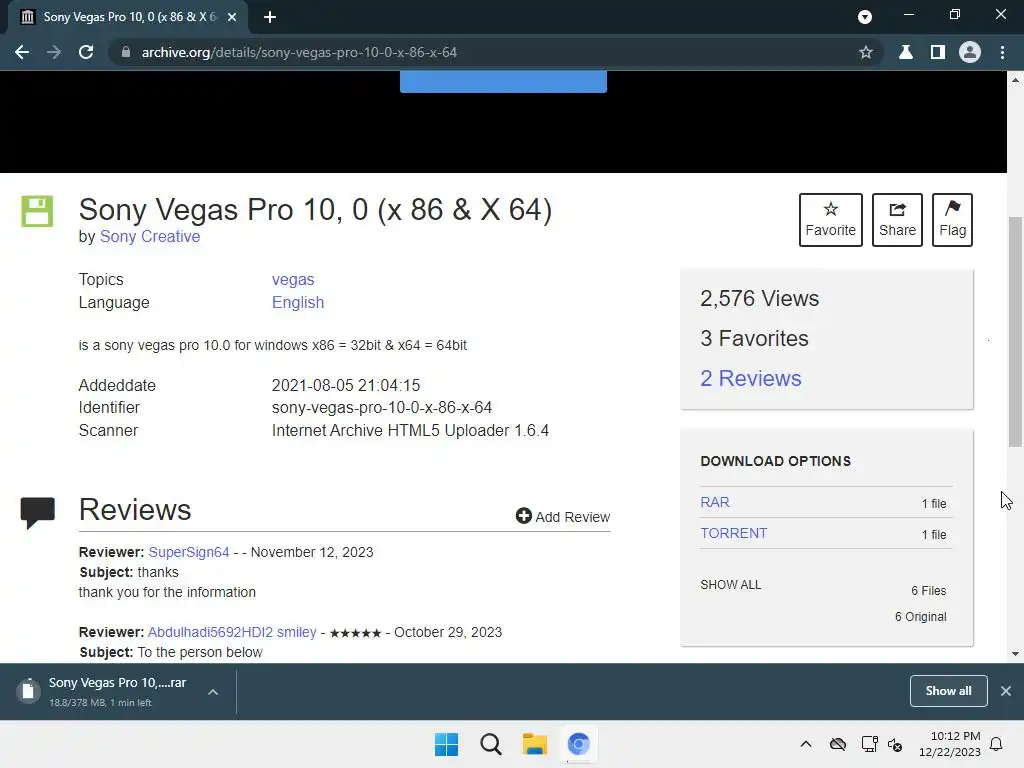The image size is (1024, 768).
Task: Open the English language link
Action: (298, 302)
